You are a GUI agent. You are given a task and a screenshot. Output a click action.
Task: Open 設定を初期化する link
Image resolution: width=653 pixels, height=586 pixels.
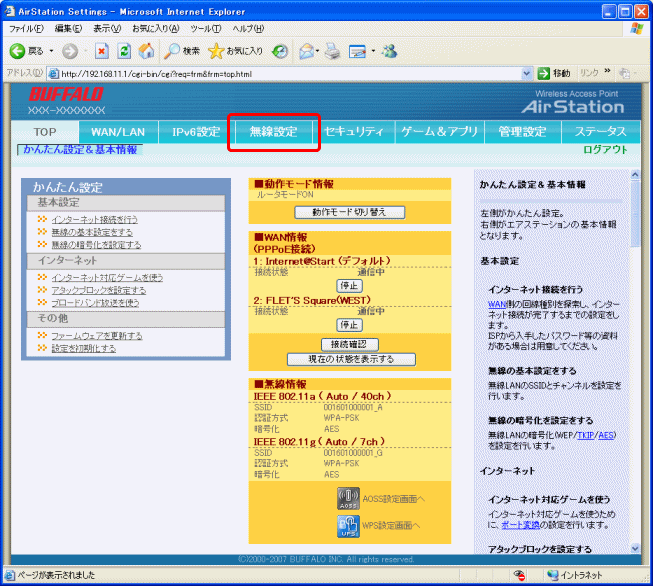84,348
